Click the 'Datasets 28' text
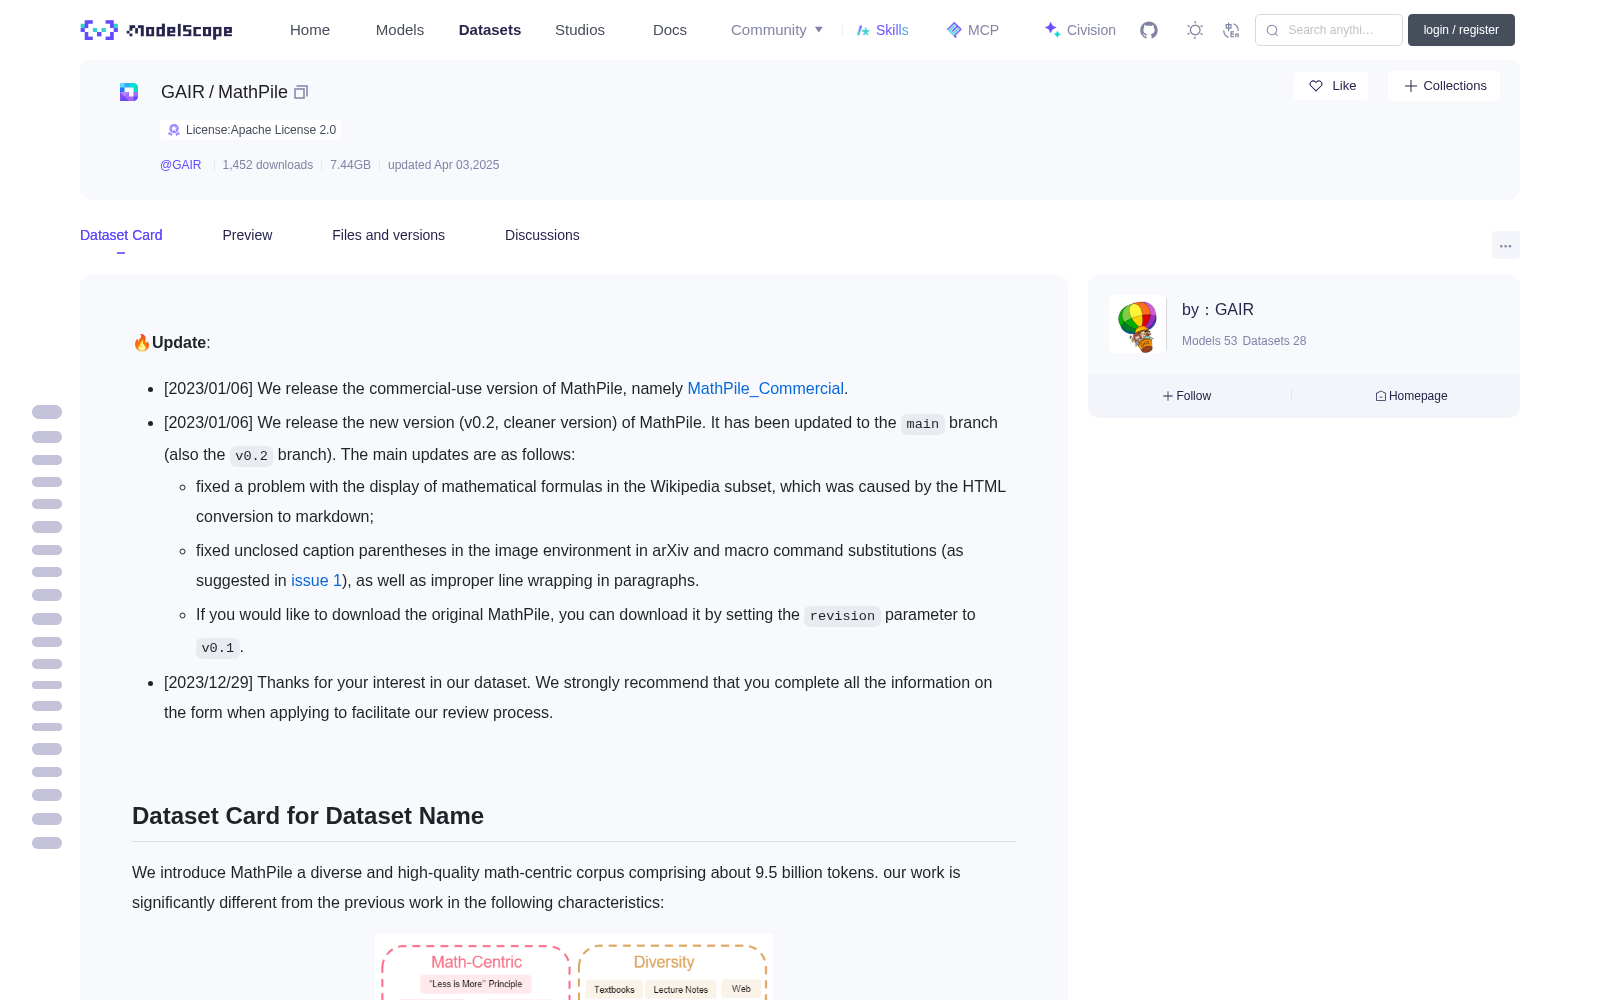The image size is (1600, 1000). pyautogui.click(x=1274, y=341)
